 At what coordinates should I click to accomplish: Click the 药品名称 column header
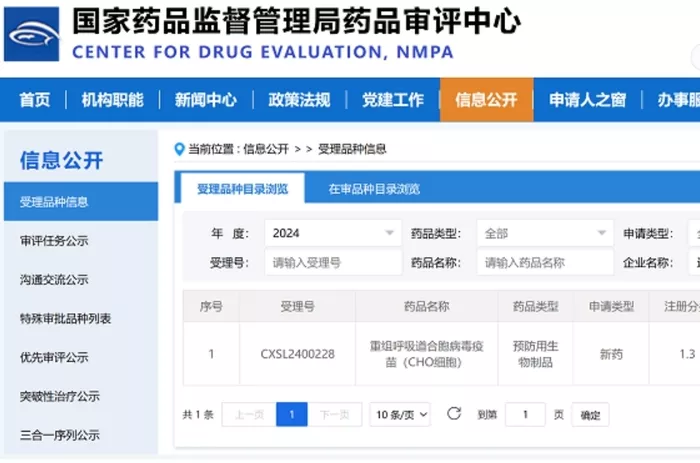[x=427, y=306]
